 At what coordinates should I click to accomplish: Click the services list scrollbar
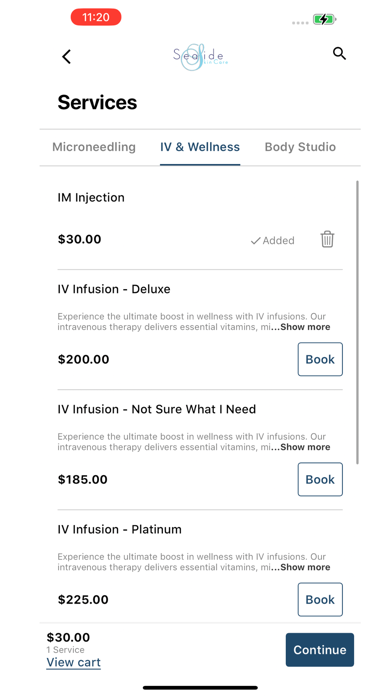click(x=357, y=322)
